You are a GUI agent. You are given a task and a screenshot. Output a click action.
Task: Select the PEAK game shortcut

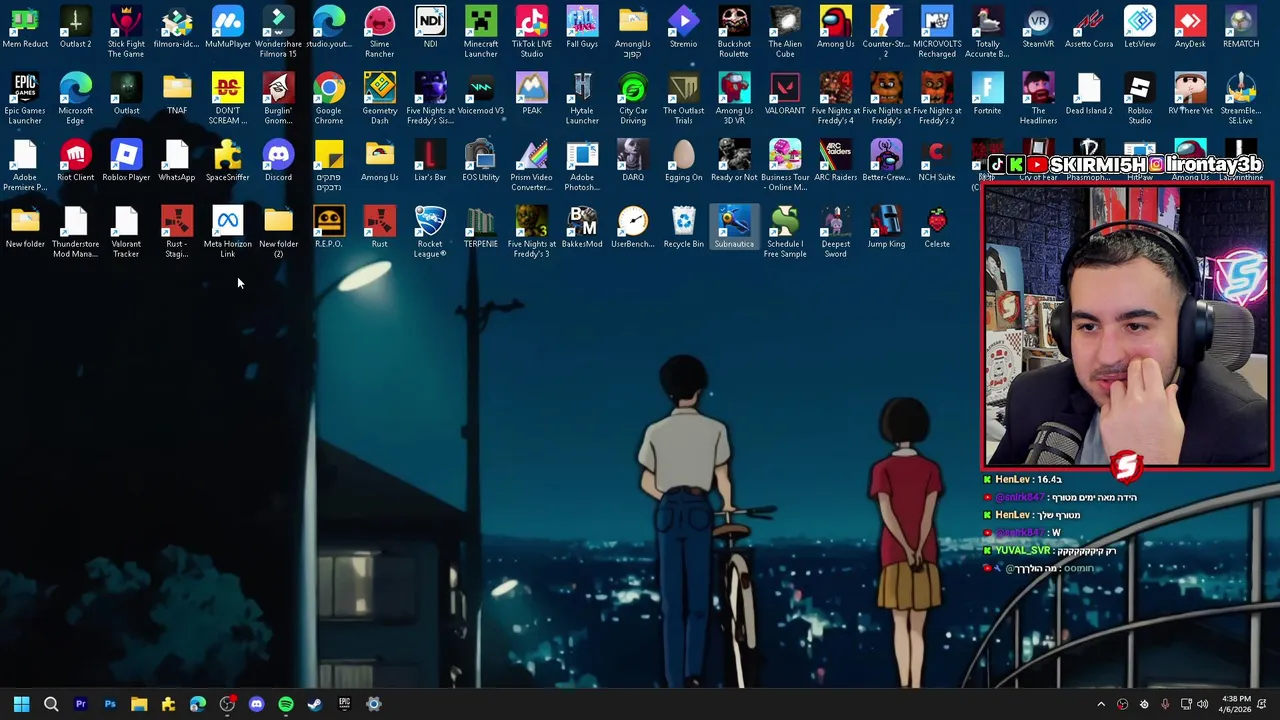click(x=531, y=95)
